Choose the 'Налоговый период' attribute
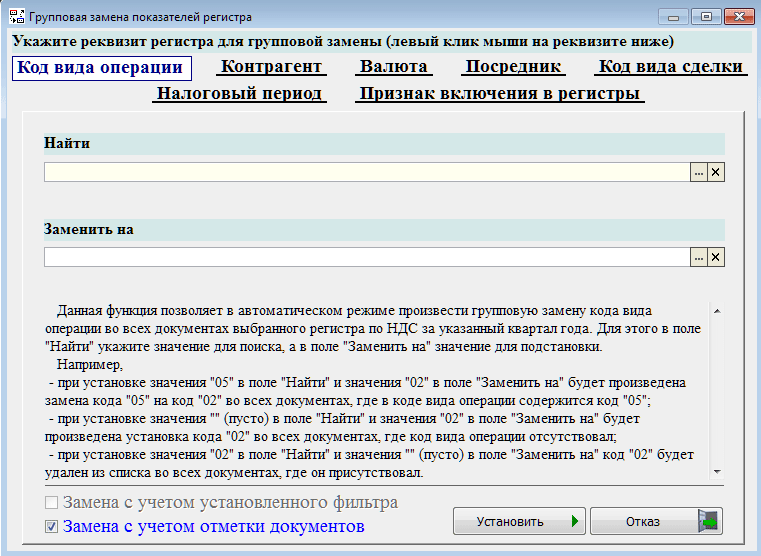This screenshot has height=556, width=761. click(x=239, y=94)
